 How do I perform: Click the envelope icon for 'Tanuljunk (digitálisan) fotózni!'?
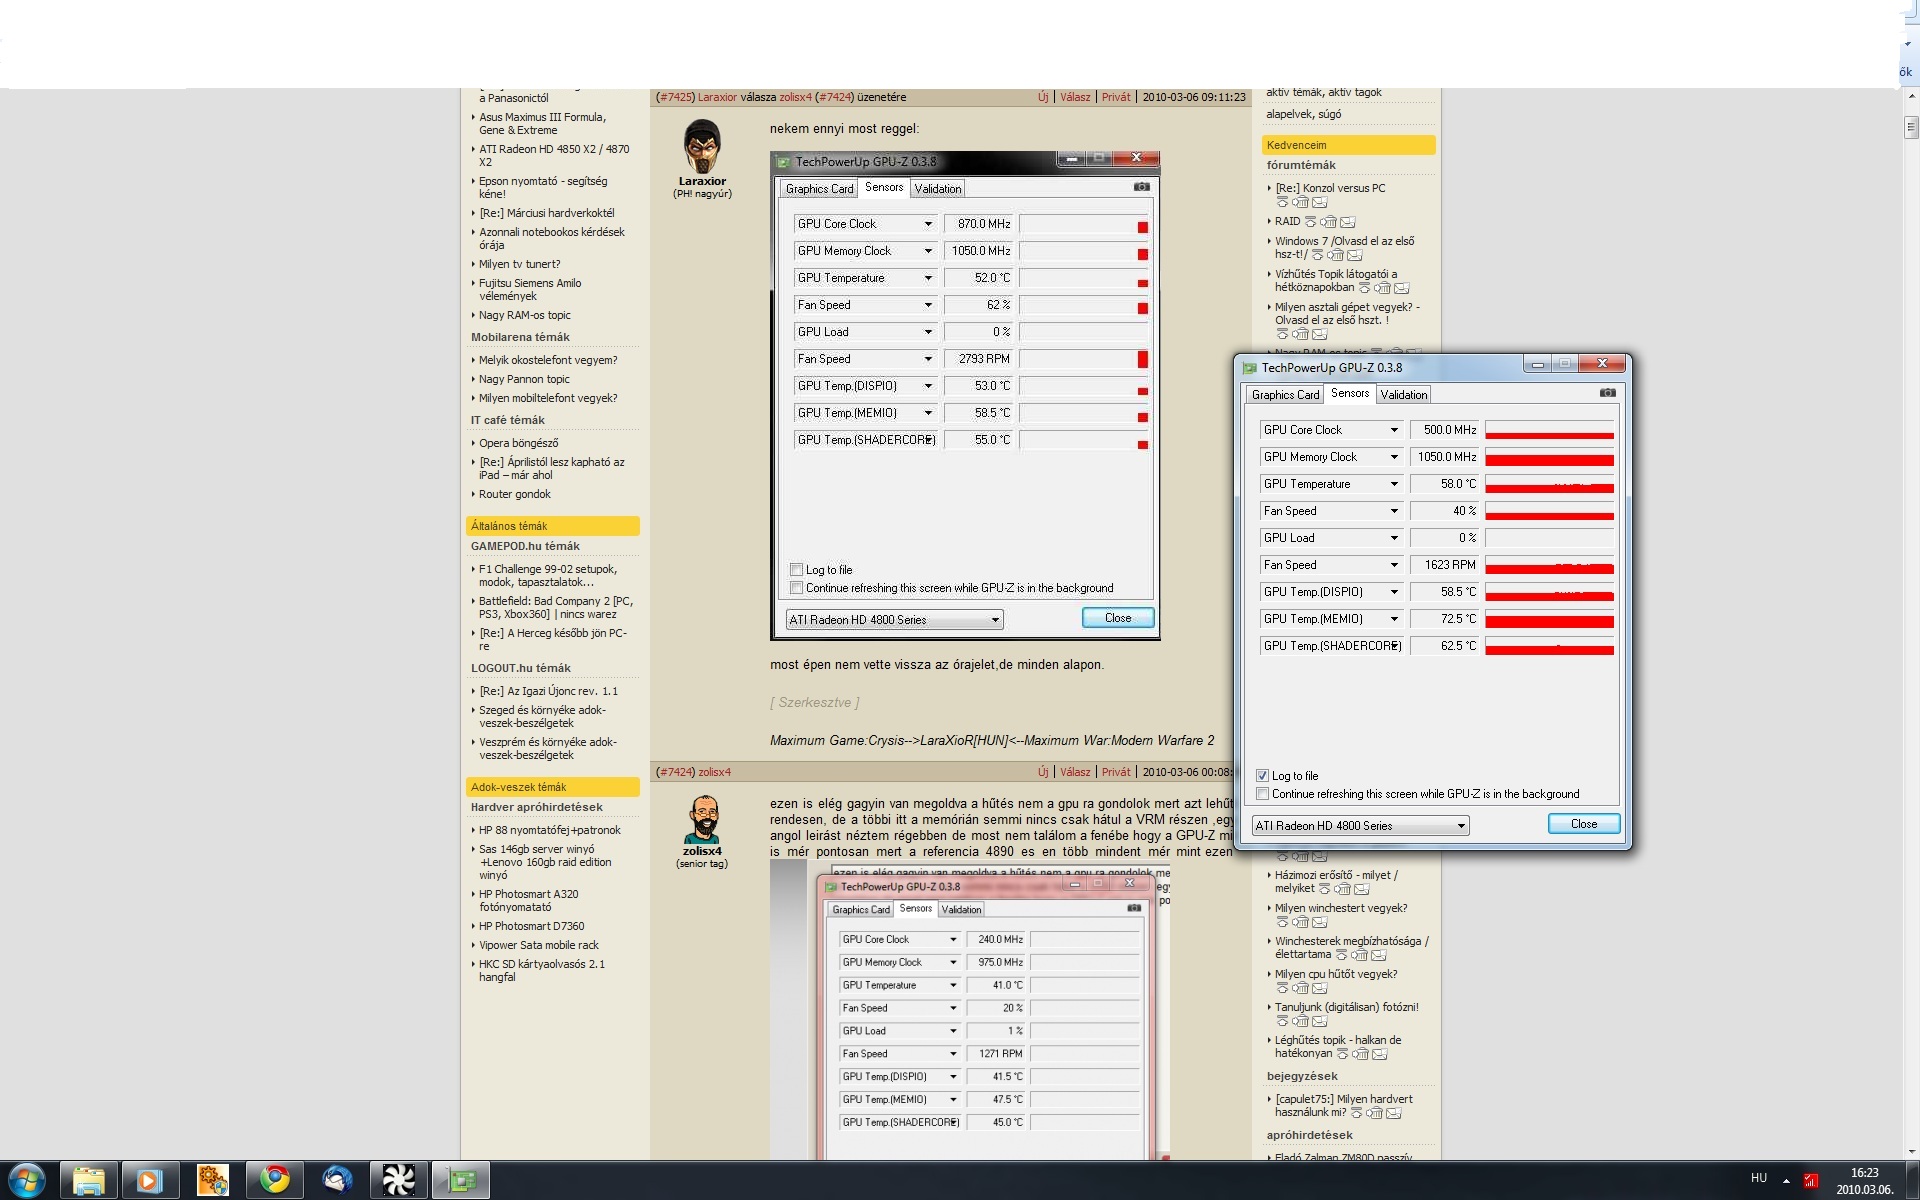click(1319, 1021)
